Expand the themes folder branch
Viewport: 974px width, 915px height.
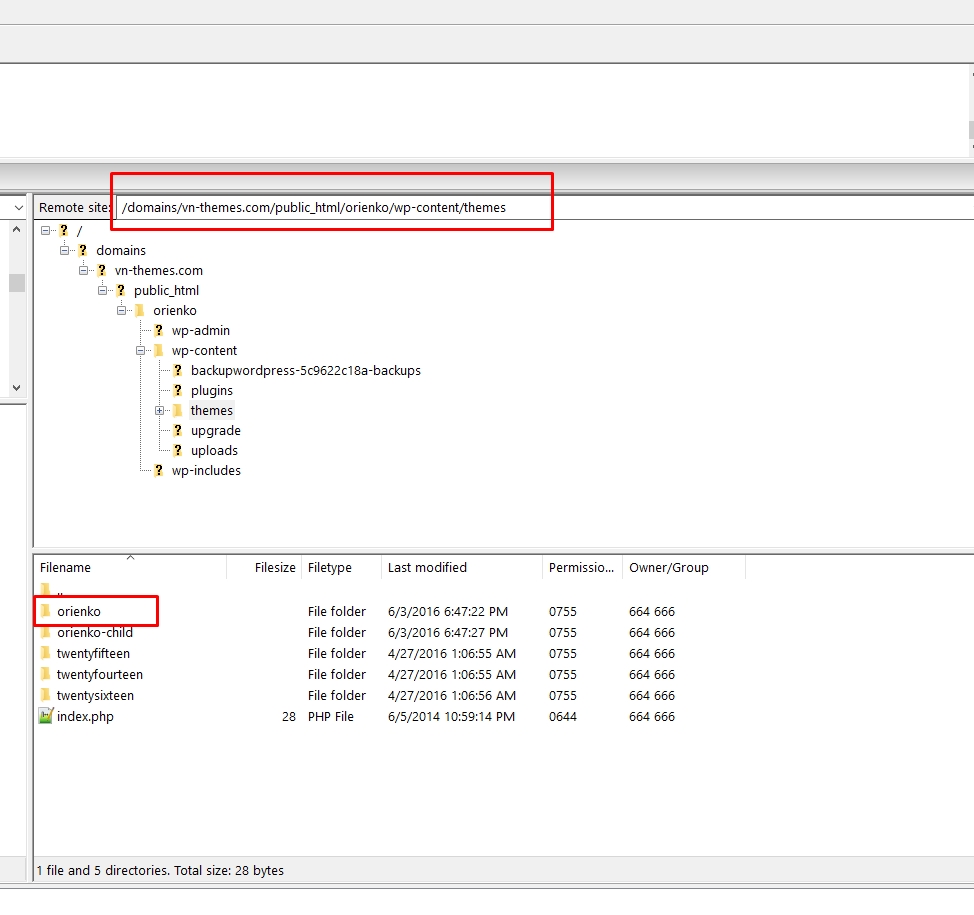coord(160,410)
